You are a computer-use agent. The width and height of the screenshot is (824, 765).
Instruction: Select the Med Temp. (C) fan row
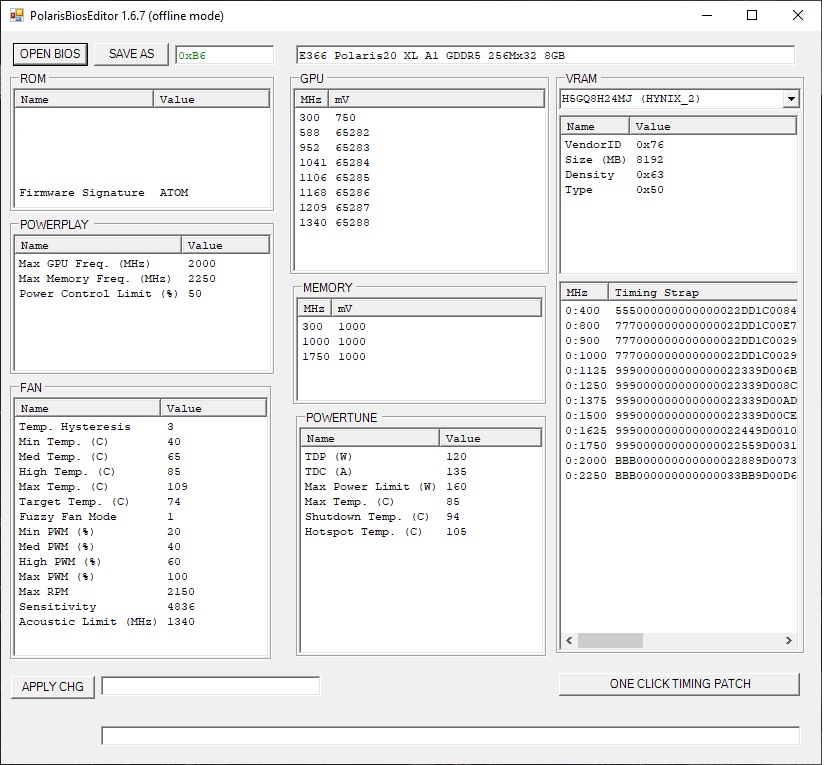click(x=140, y=457)
